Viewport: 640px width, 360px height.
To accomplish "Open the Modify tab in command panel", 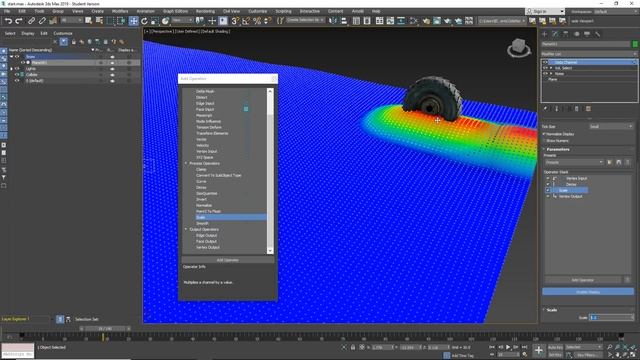I will 555,34.
